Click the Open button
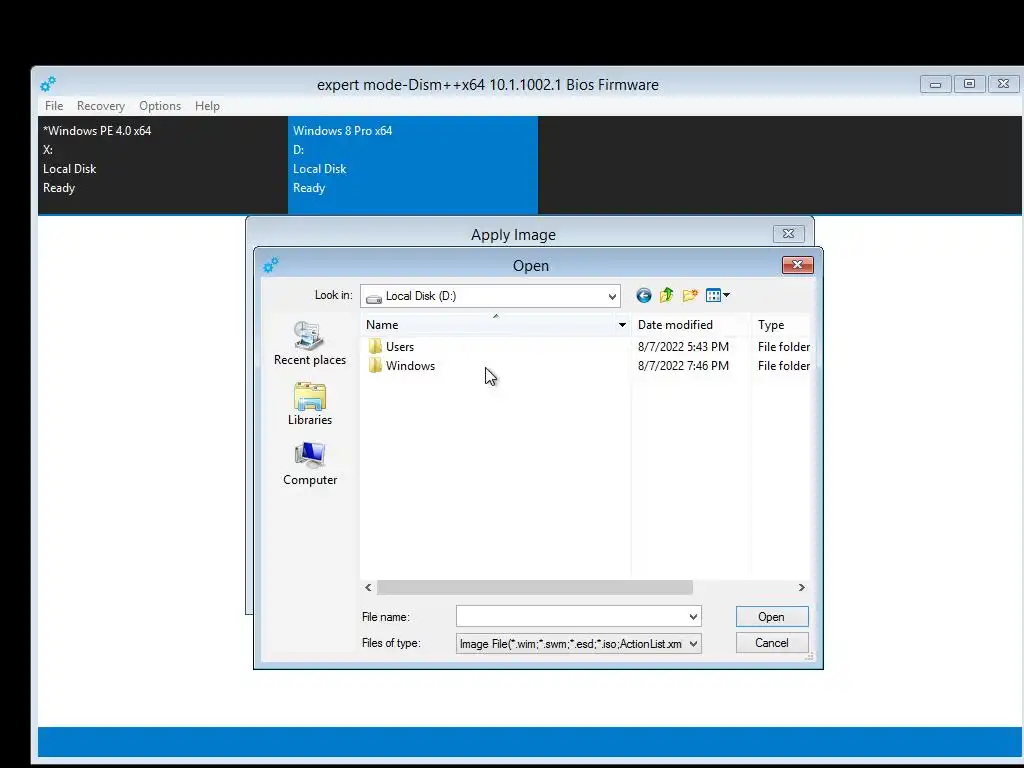The height and width of the screenshot is (768, 1024). click(x=772, y=616)
